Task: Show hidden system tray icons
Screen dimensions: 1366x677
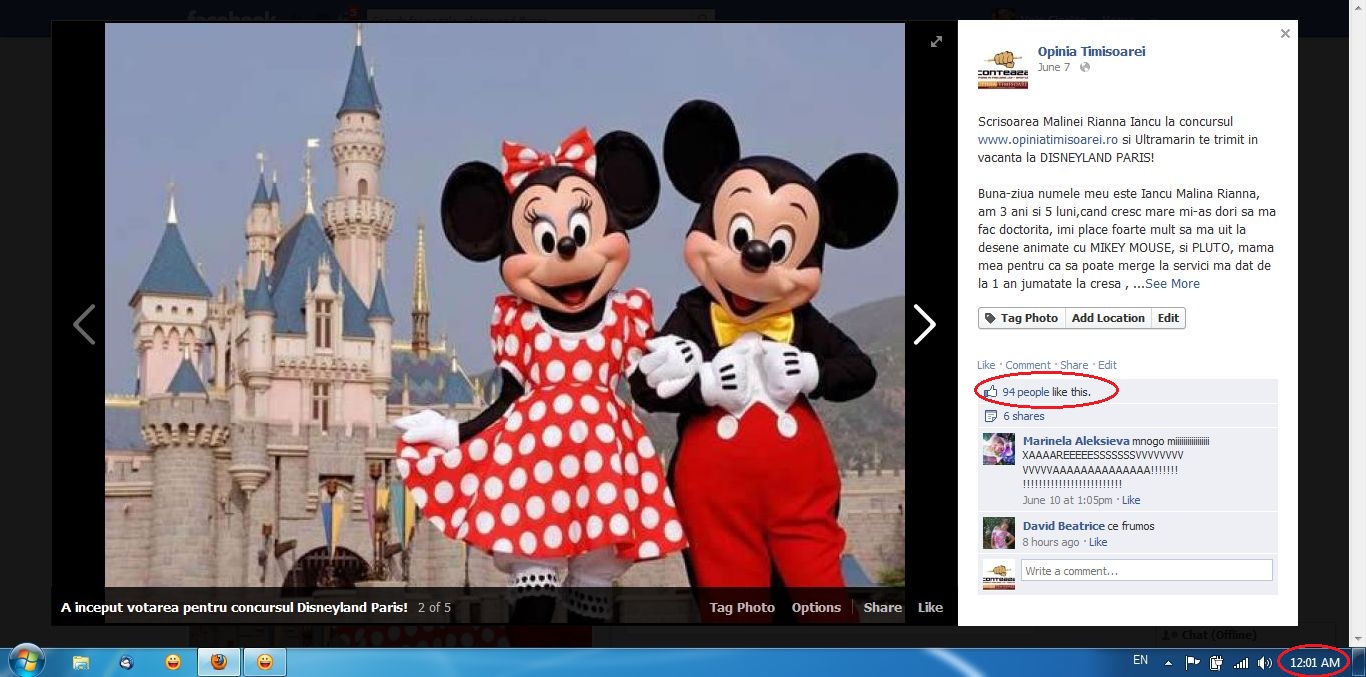Action: coord(1168,663)
